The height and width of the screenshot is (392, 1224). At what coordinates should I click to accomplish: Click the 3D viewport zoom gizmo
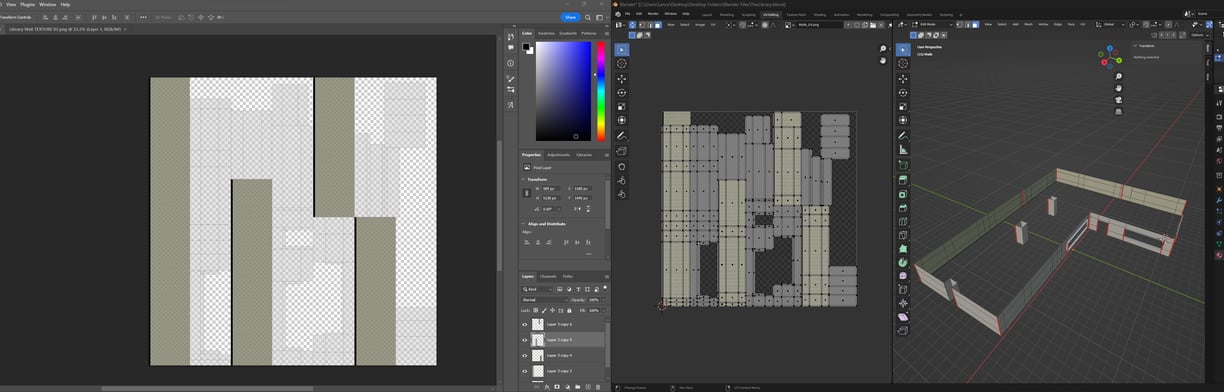coord(1118,76)
